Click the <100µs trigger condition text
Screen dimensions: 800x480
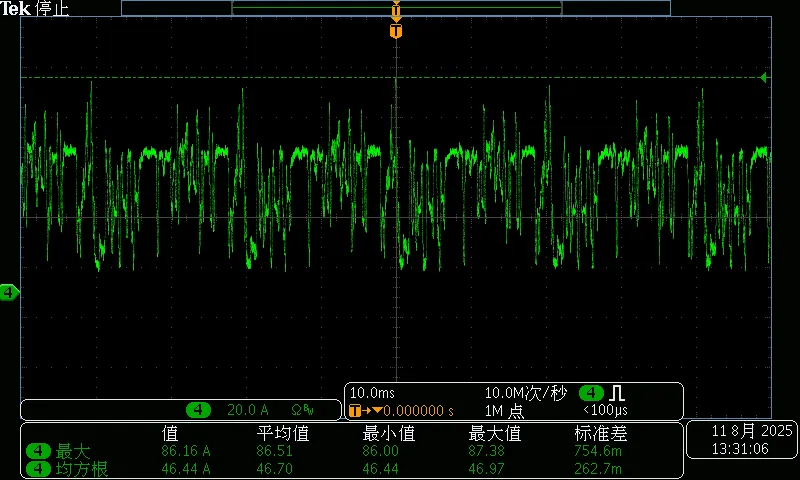pyautogui.click(x=605, y=410)
